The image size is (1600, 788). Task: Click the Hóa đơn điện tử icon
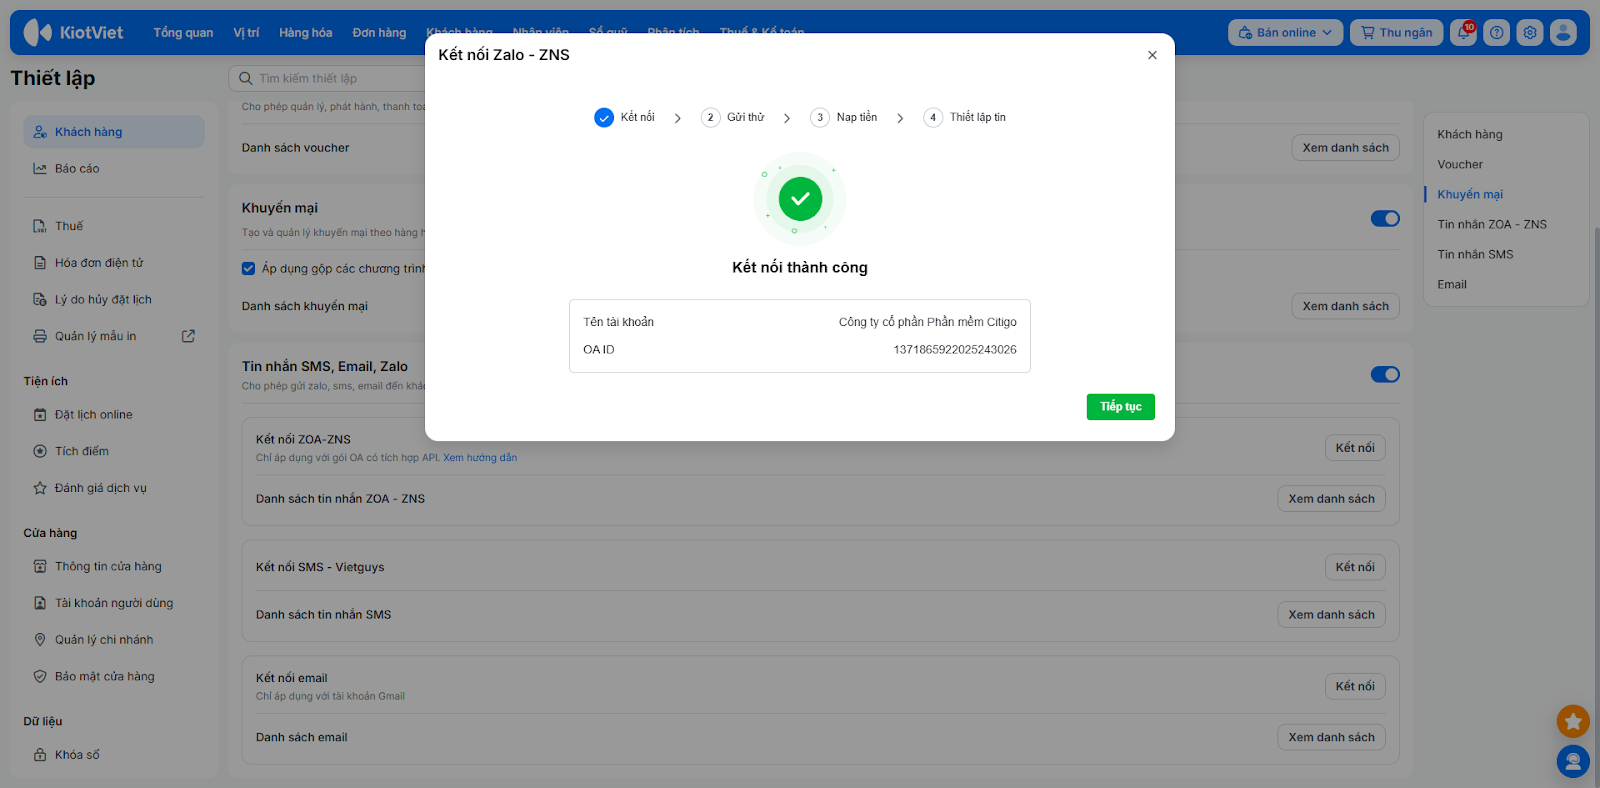click(x=40, y=263)
